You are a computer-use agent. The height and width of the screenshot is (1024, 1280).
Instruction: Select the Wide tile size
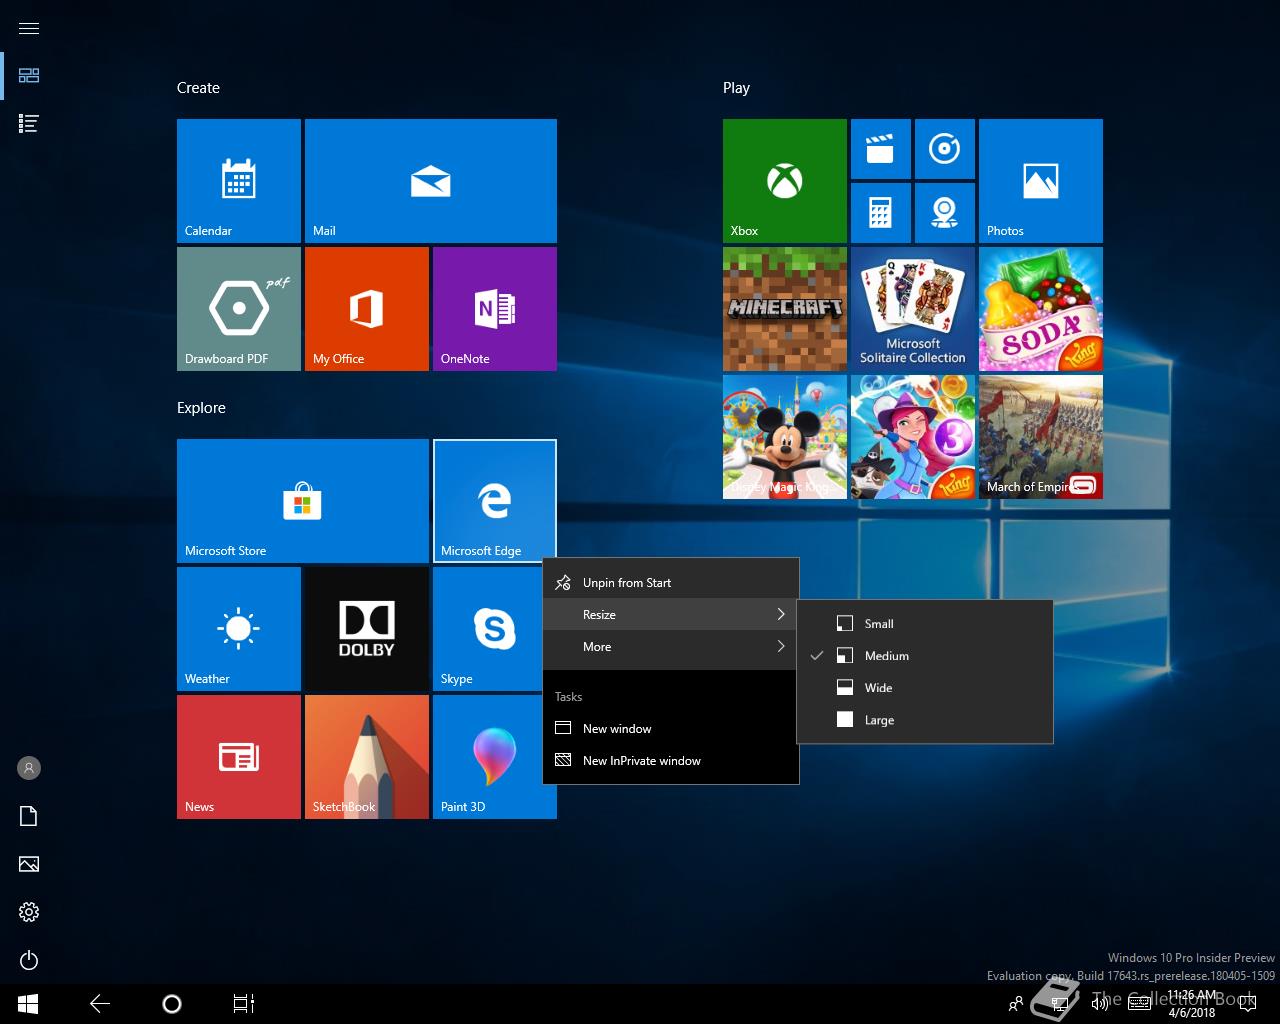pos(925,688)
